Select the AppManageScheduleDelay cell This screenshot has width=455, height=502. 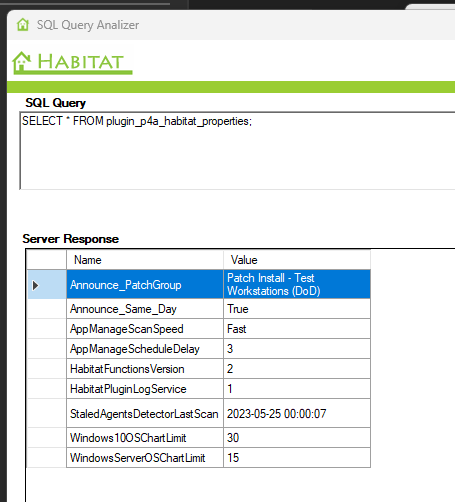tap(145, 349)
